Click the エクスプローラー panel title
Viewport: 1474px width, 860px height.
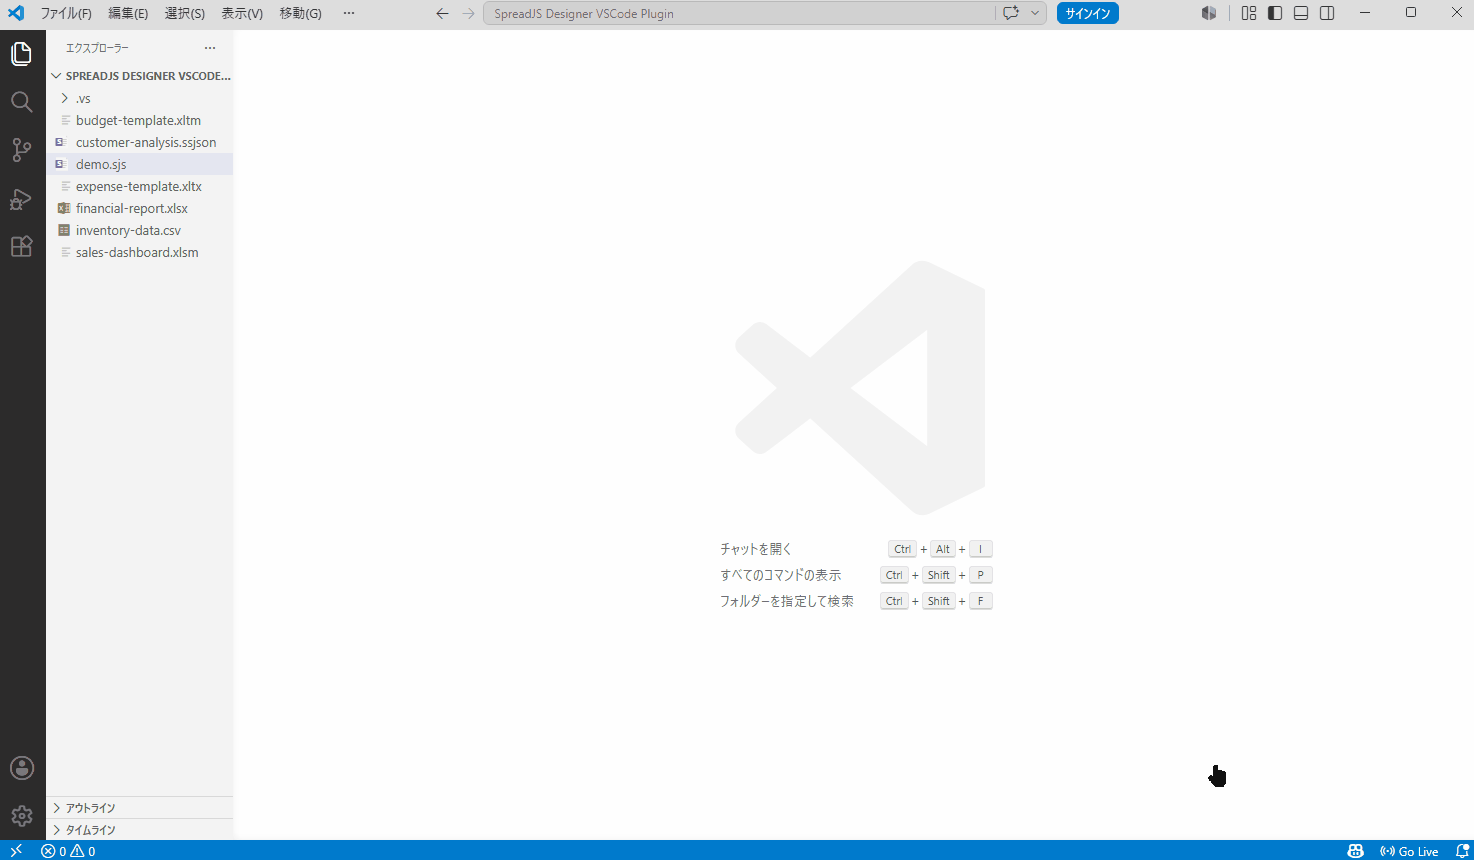[x=97, y=48]
